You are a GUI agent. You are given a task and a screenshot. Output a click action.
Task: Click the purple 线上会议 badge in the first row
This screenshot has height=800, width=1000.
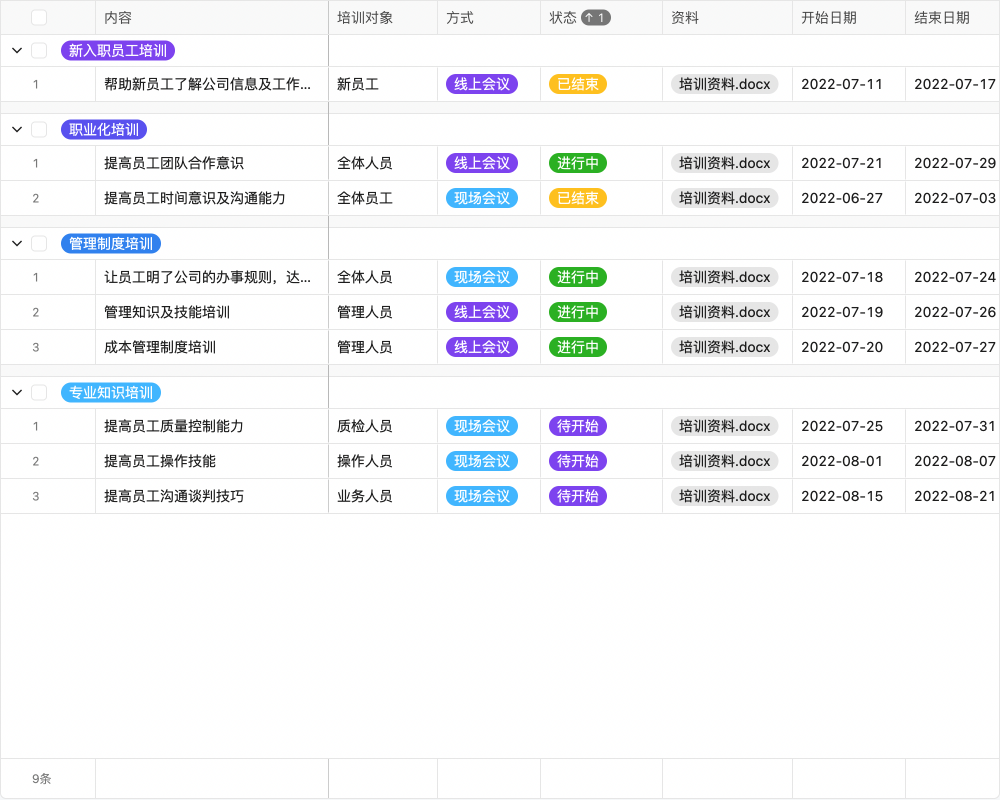tap(480, 84)
